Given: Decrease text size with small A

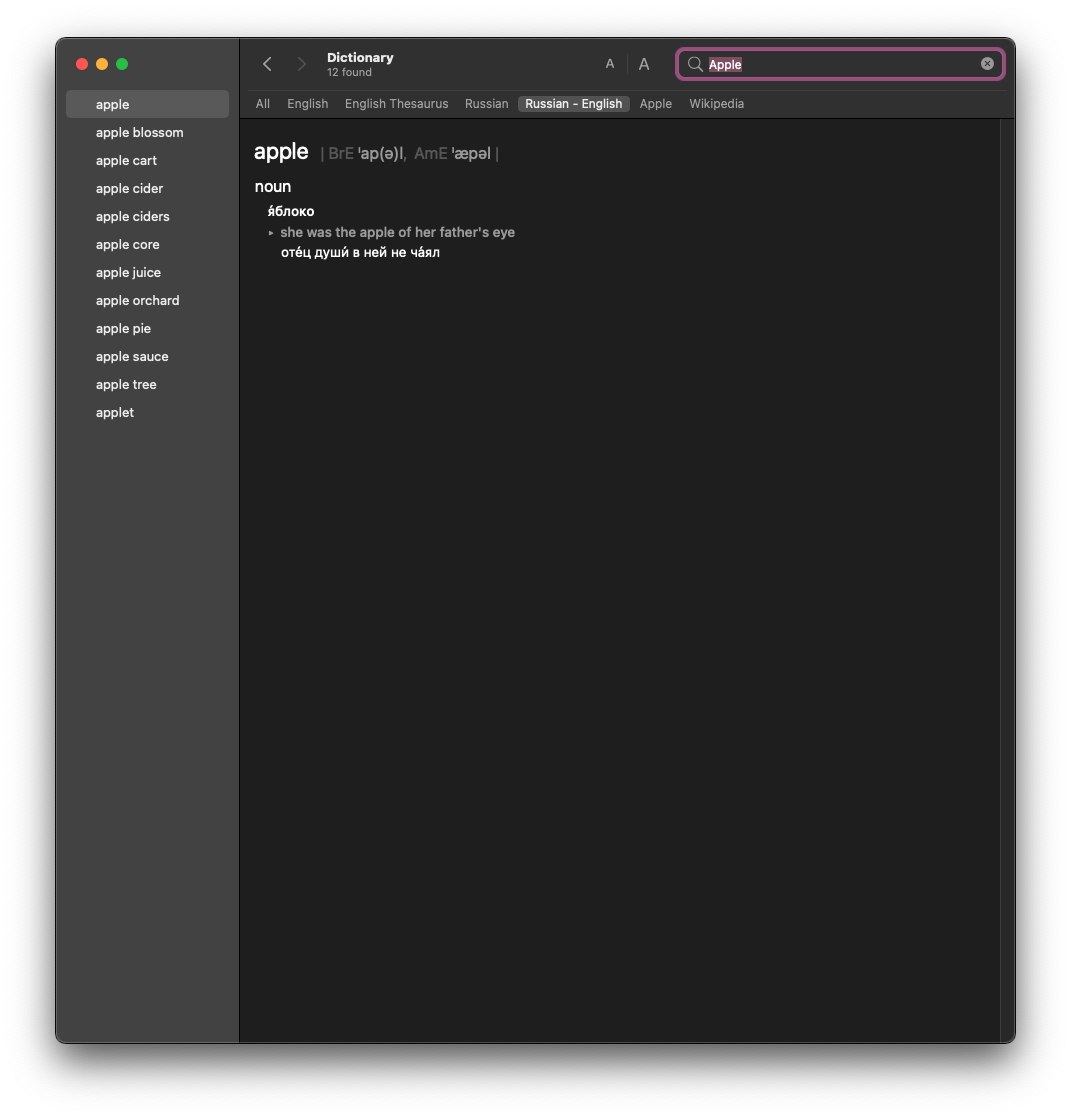Looking at the screenshot, I should [610, 64].
